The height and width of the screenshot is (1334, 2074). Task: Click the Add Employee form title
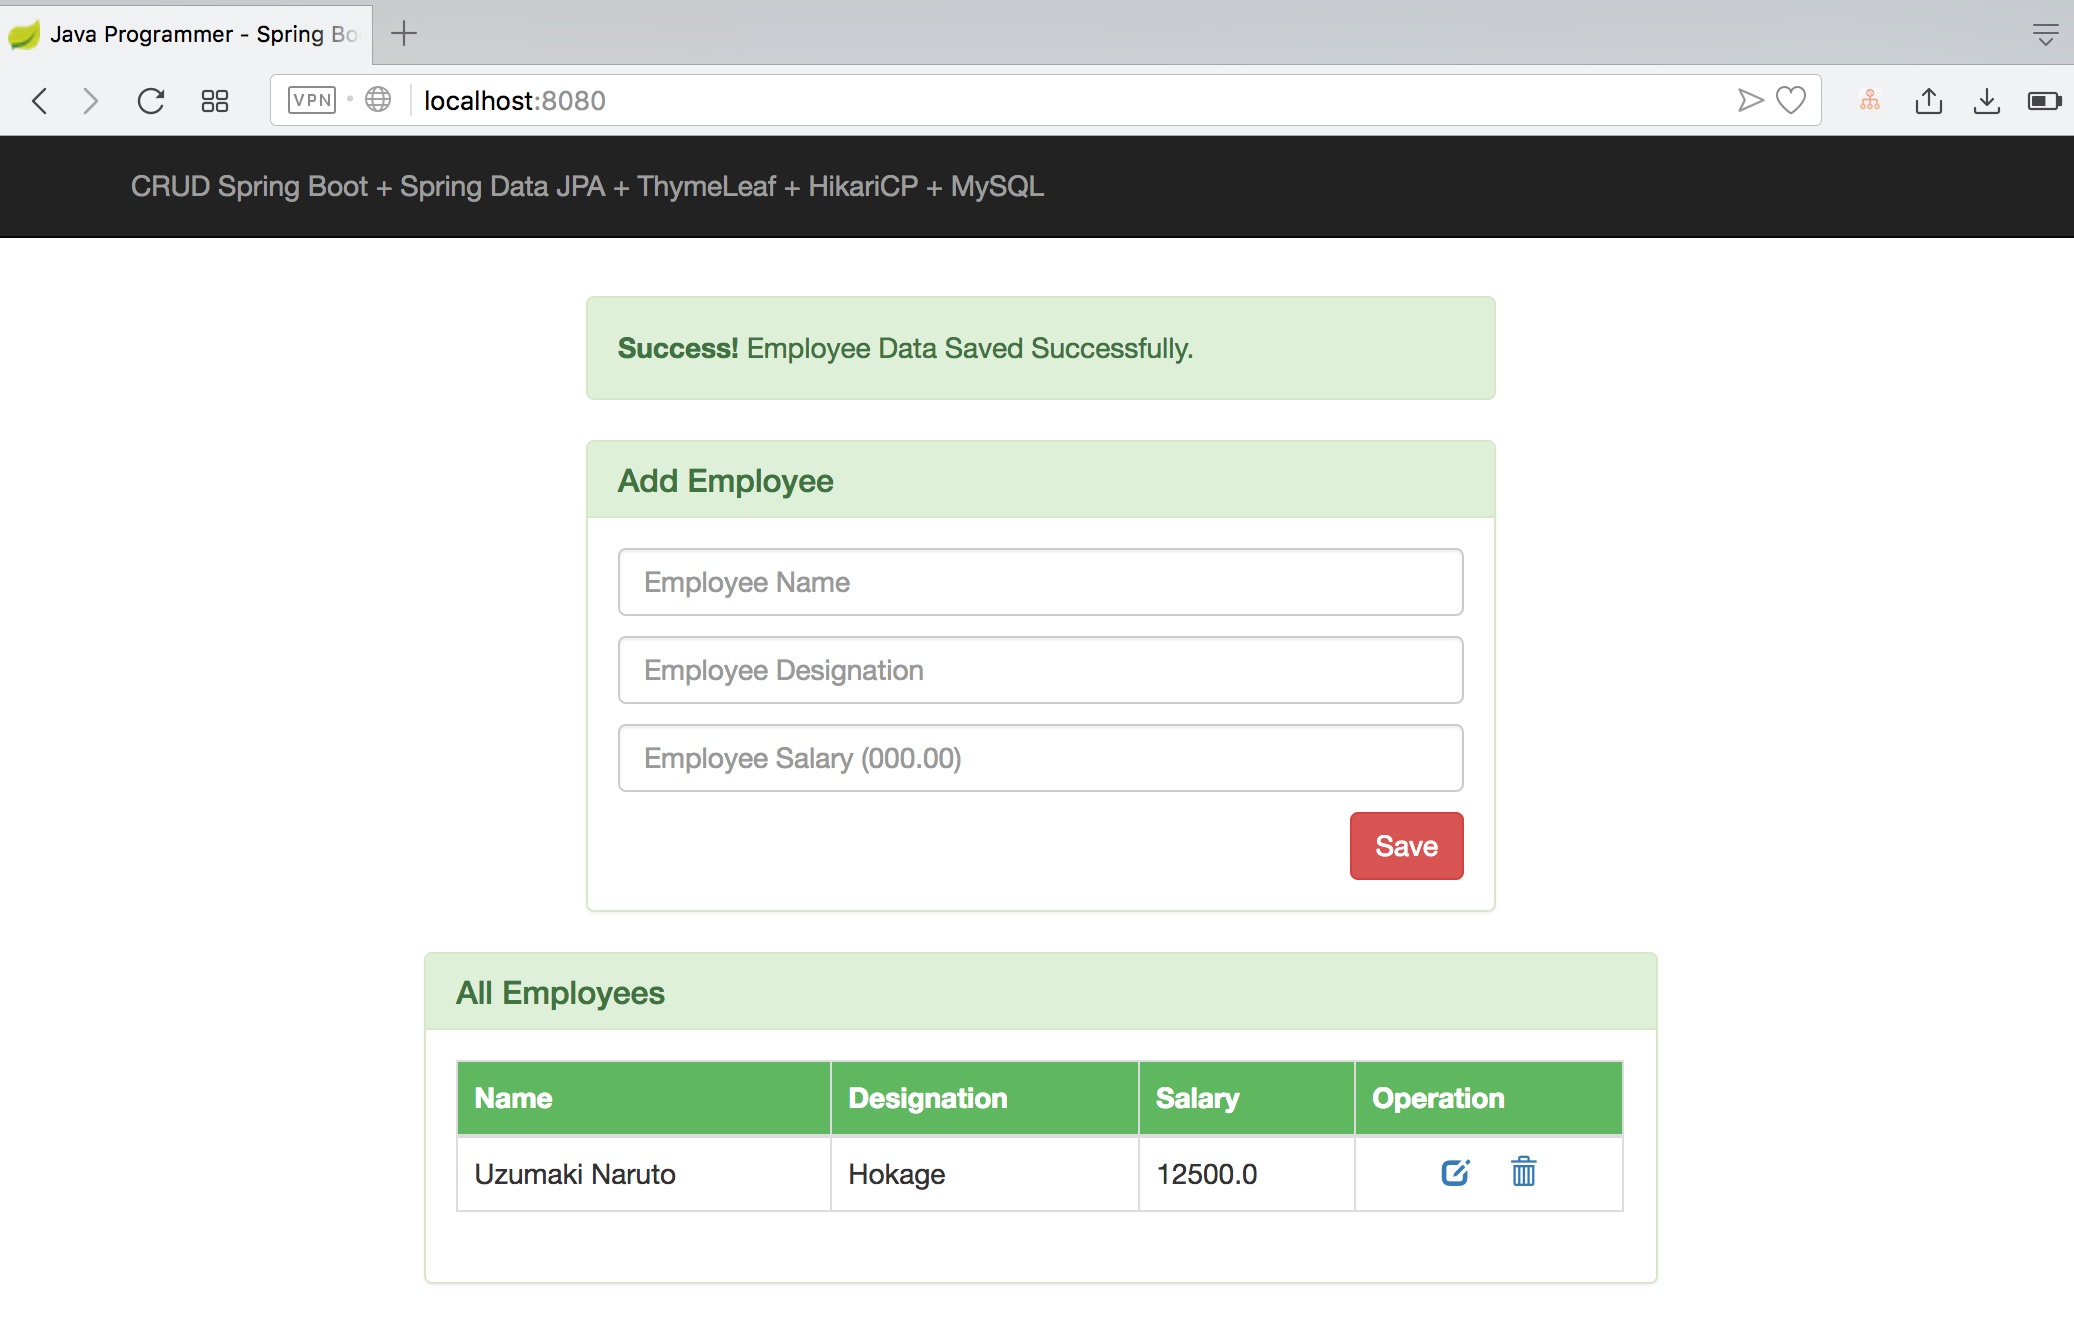(x=726, y=479)
